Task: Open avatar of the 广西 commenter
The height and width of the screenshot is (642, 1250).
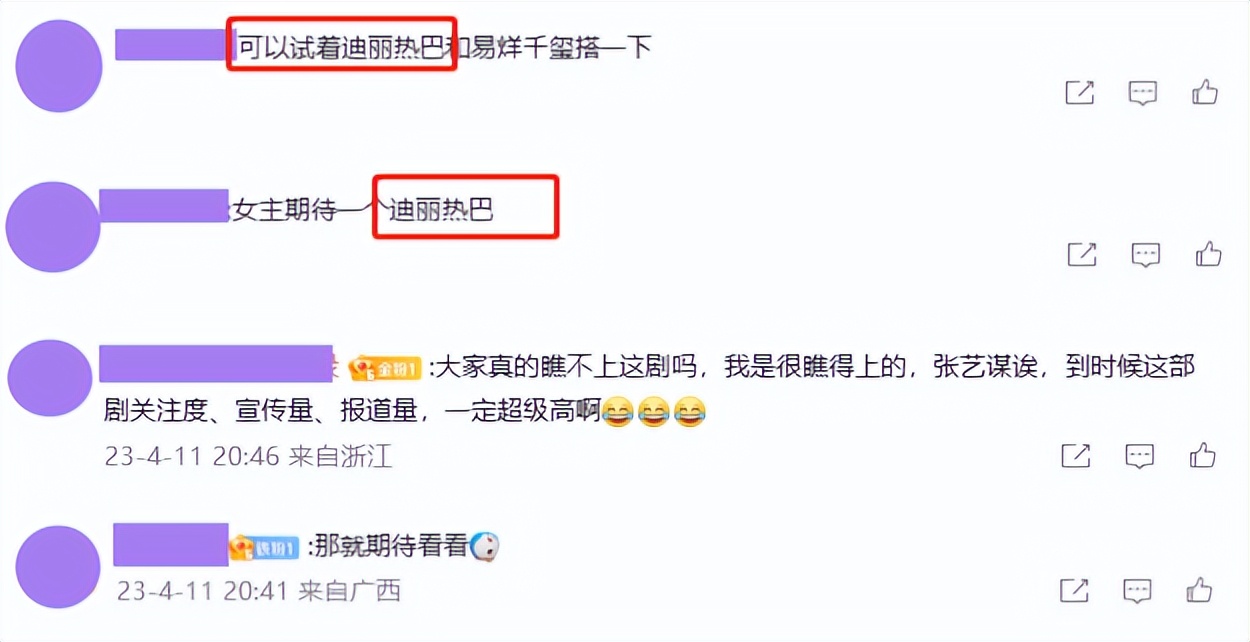Action: 58,566
